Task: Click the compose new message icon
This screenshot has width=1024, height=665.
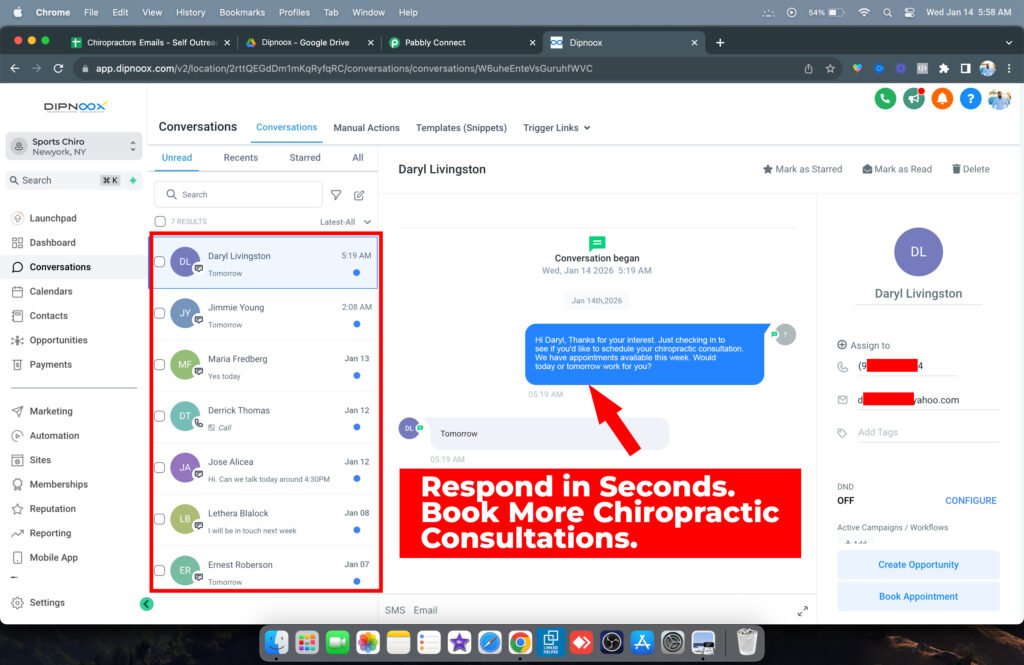Action: (x=359, y=195)
